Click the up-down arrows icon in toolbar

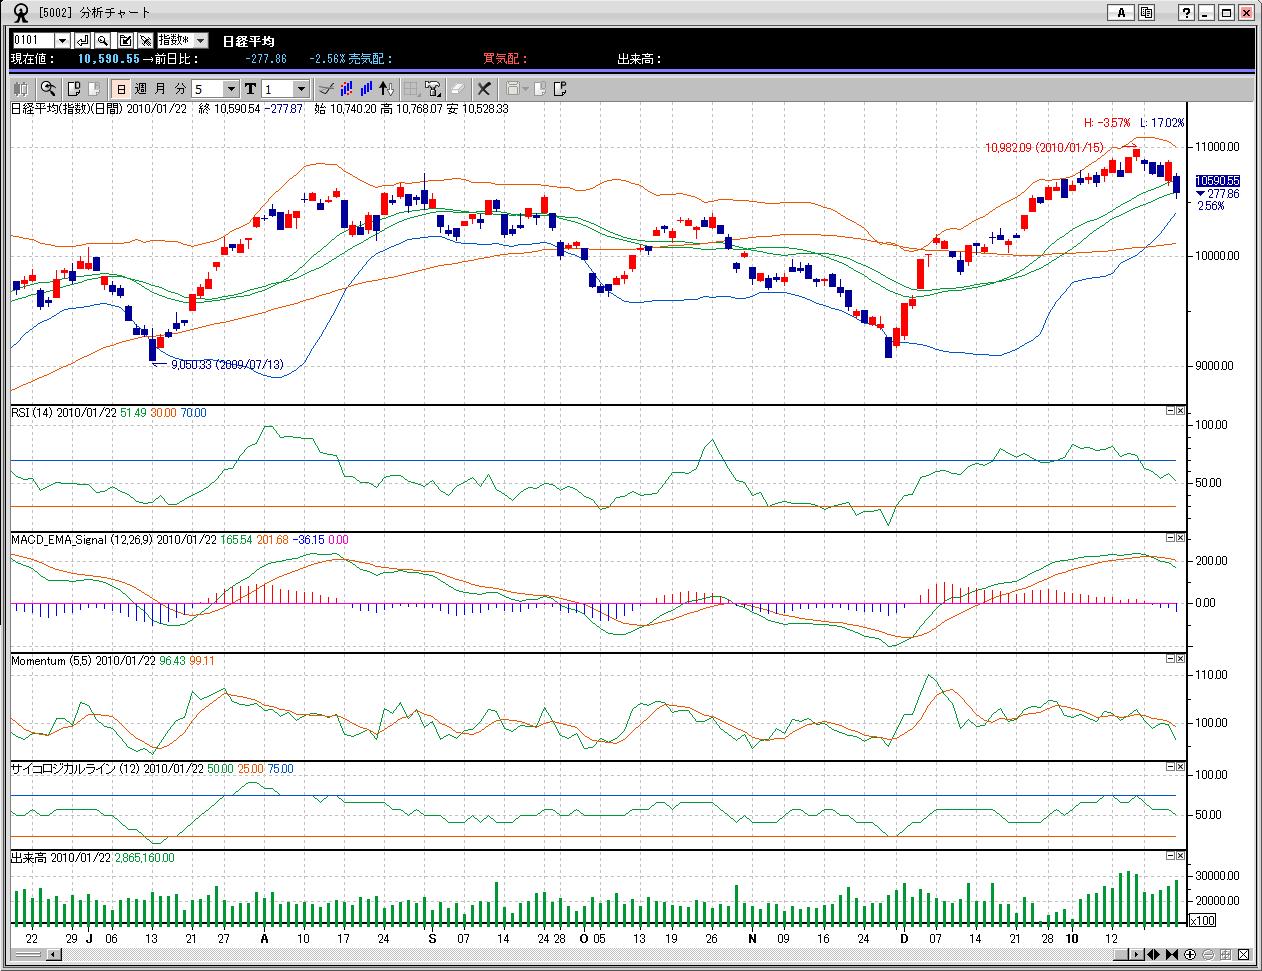pos(387,89)
